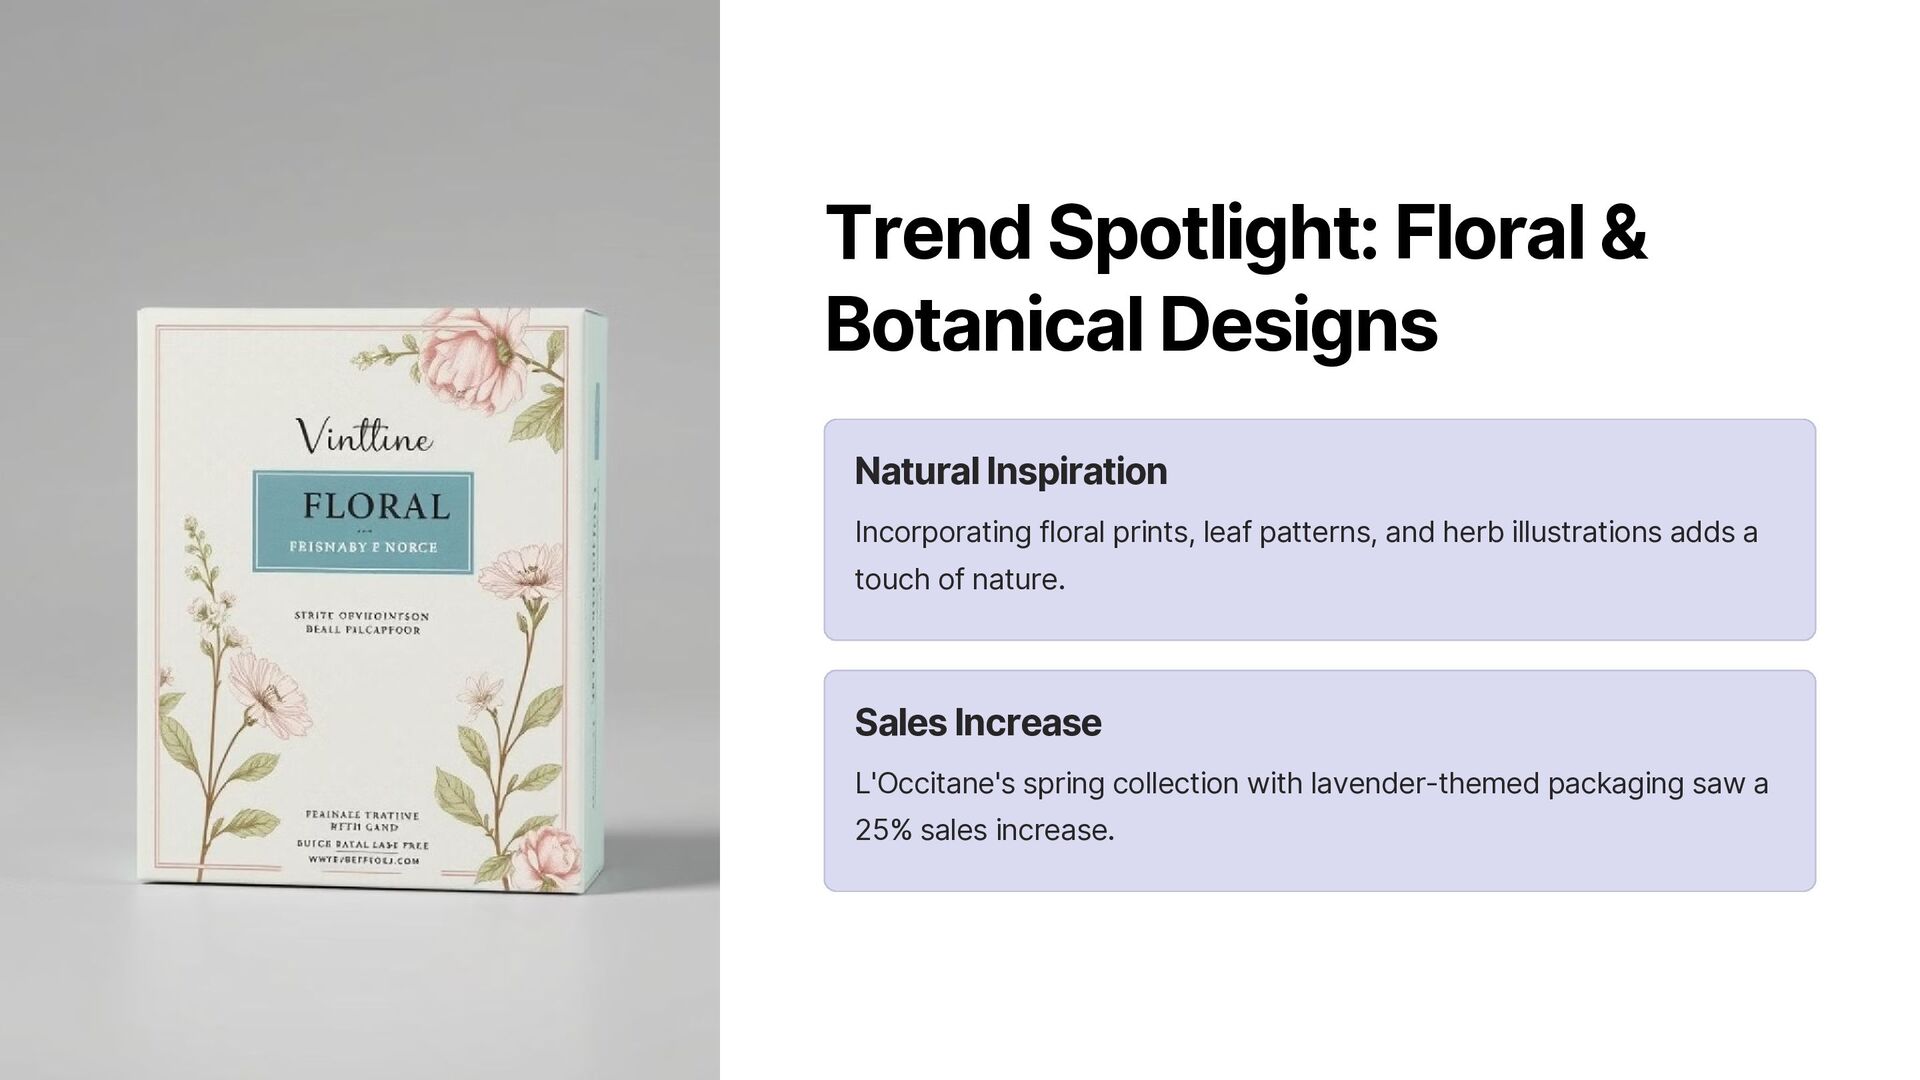1920x1080 pixels.
Task: Select the Natural Inspiration lavender card
Action: [x=1319, y=530]
